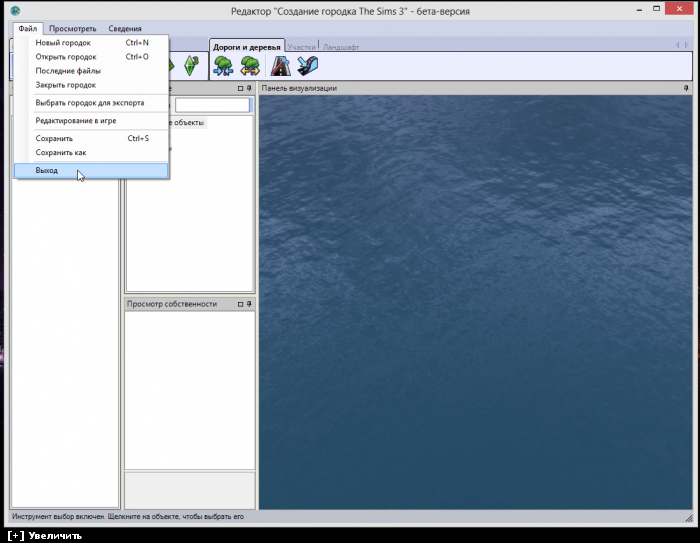Viewport: 700px width, 543px height.
Task: Select the curved road with blue arrow icon
Action: point(307,66)
